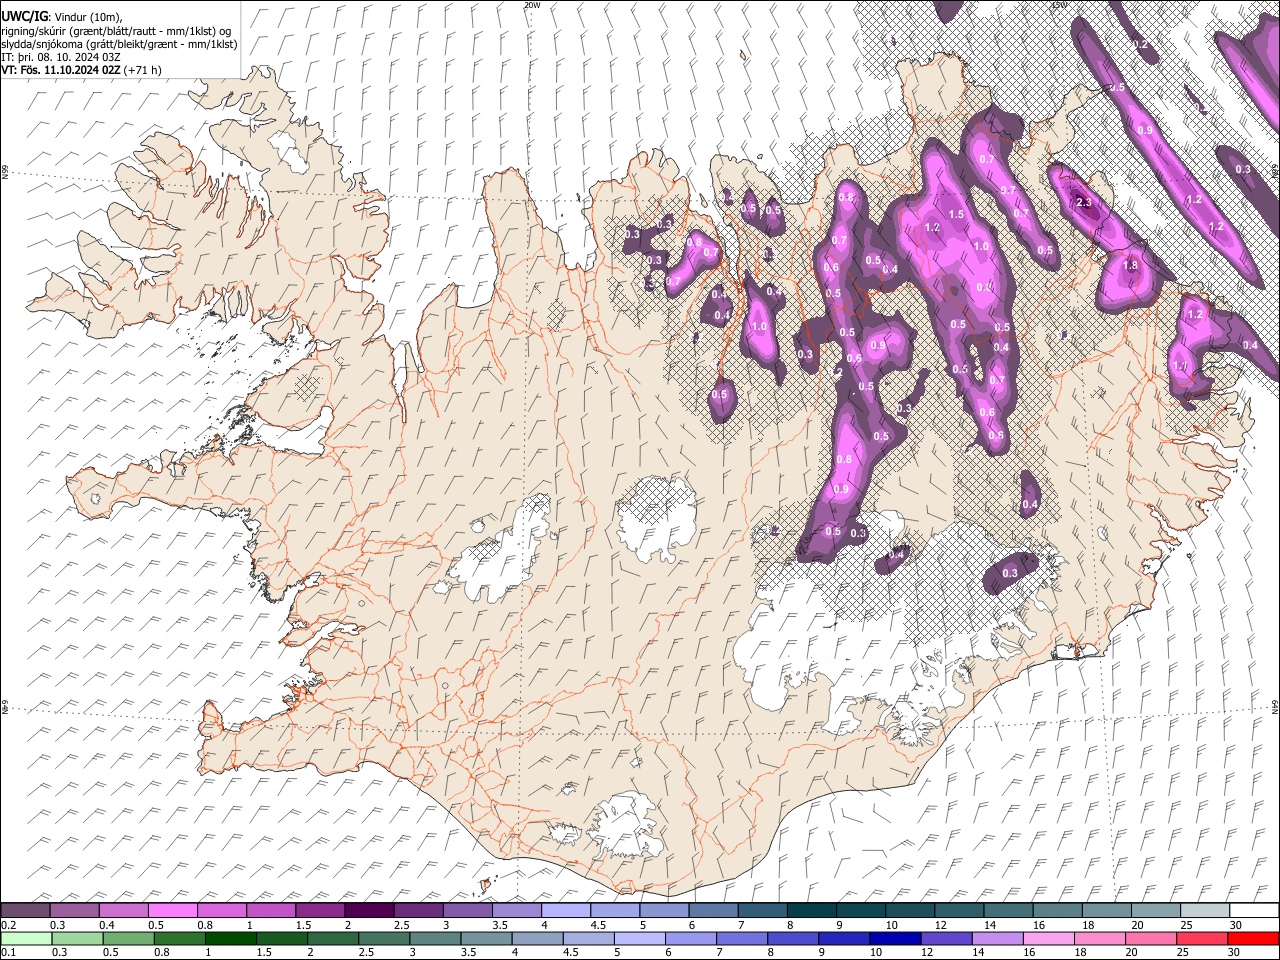This screenshot has width=1280, height=960.
Task: Click the 3.5 lavender swatch in upper scale
Action: tap(516, 911)
